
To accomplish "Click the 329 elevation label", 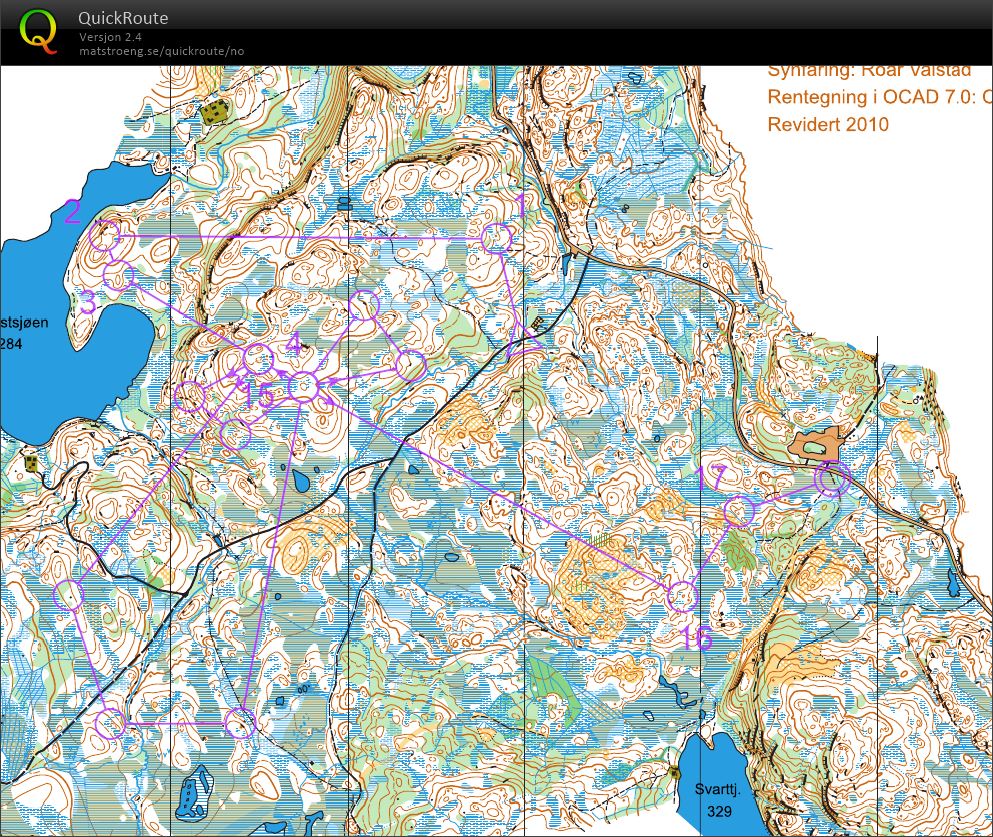I will 719,811.
